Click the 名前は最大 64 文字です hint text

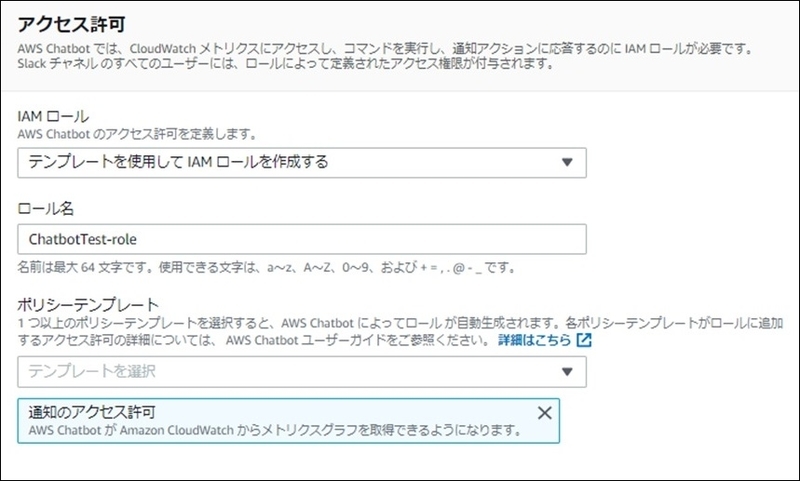pyautogui.click(x=266, y=267)
